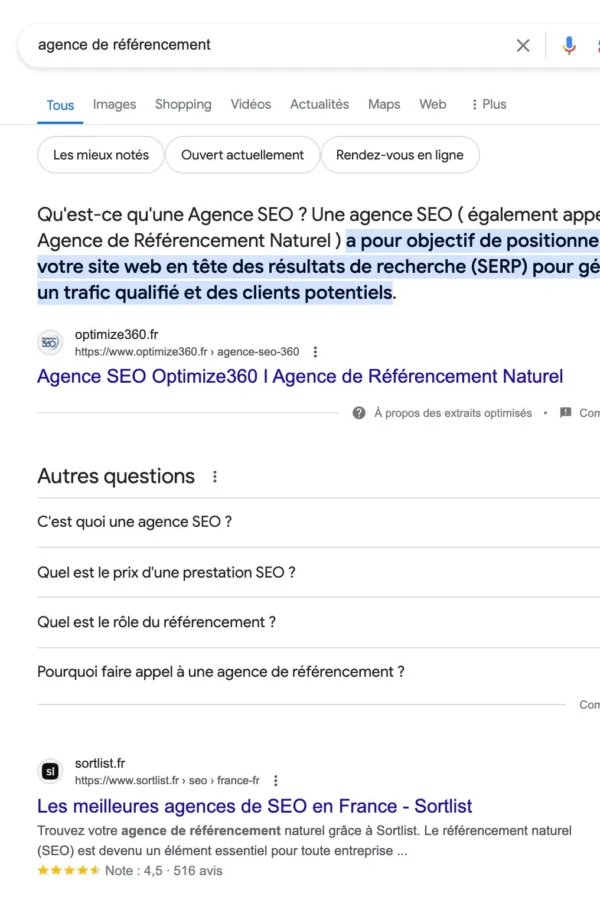600x900 pixels.
Task: Open options menu for sortlist.fr result
Action: tap(276, 781)
